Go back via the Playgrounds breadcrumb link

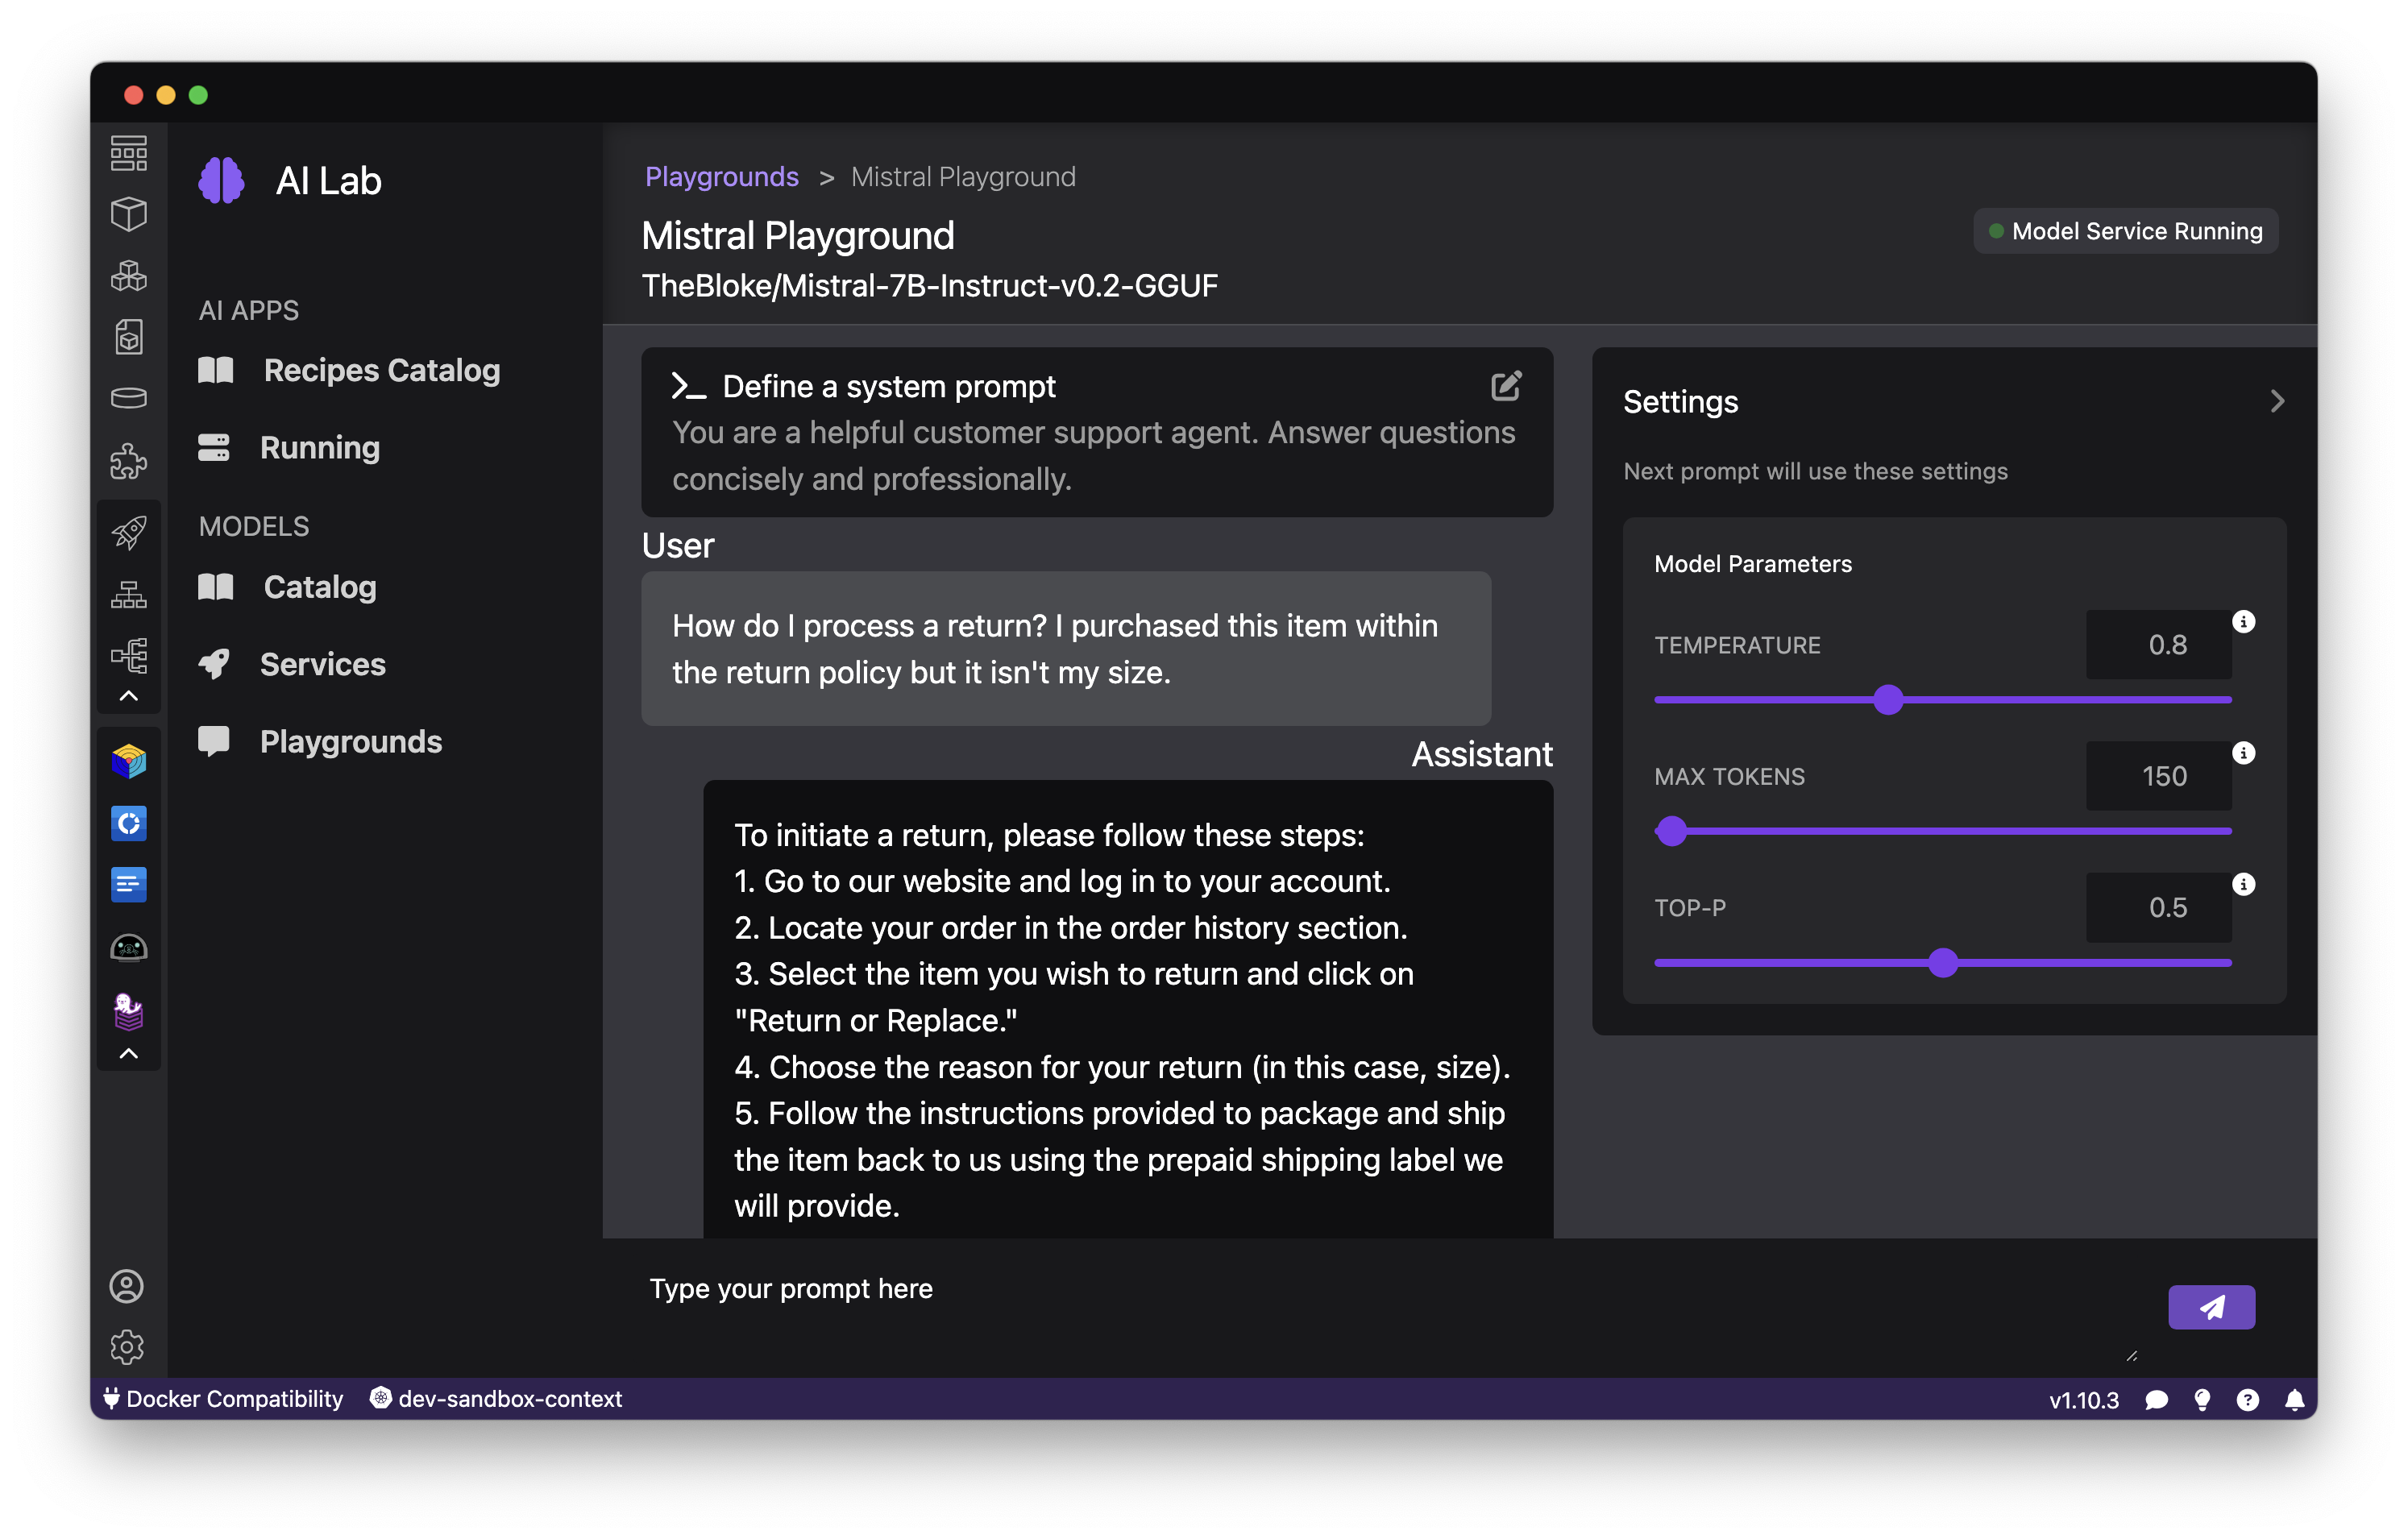click(721, 177)
